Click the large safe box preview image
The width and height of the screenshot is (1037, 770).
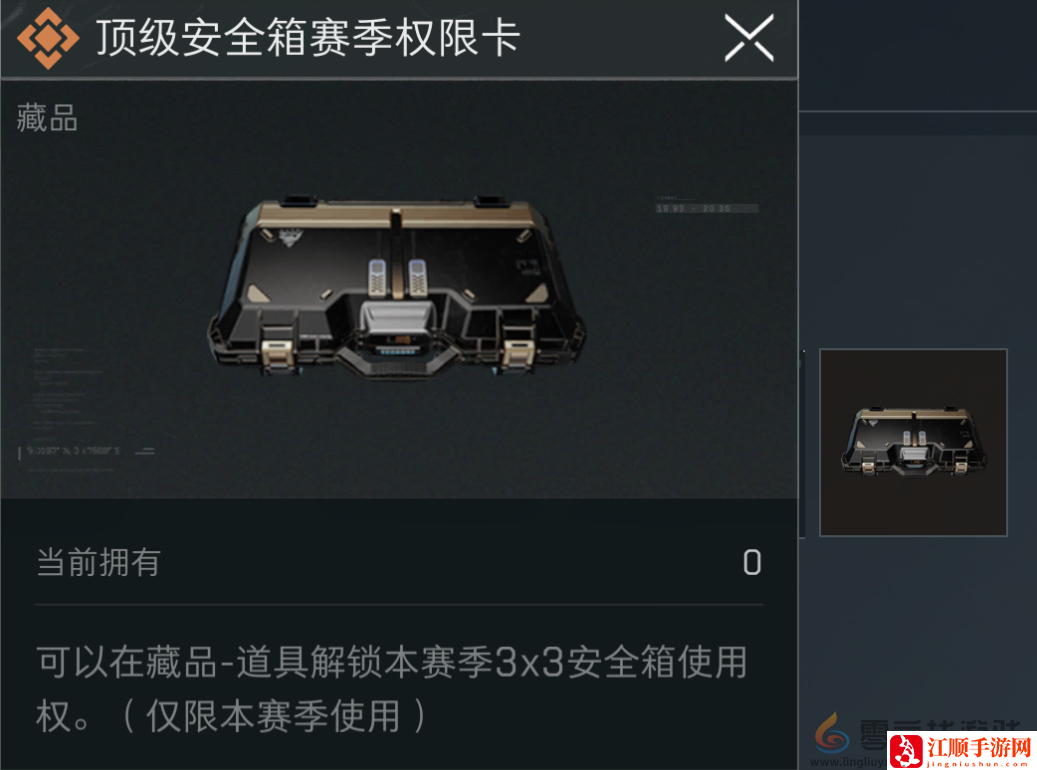[x=397, y=290]
